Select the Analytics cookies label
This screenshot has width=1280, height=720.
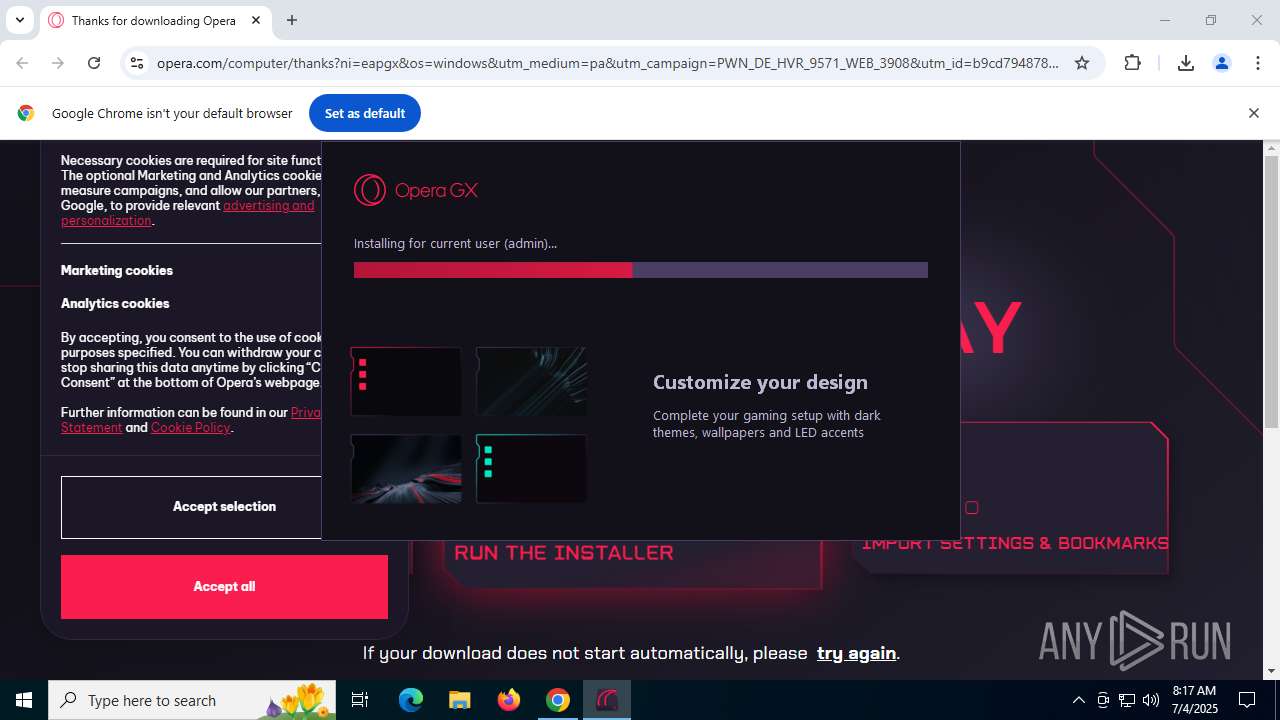coord(115,303)
